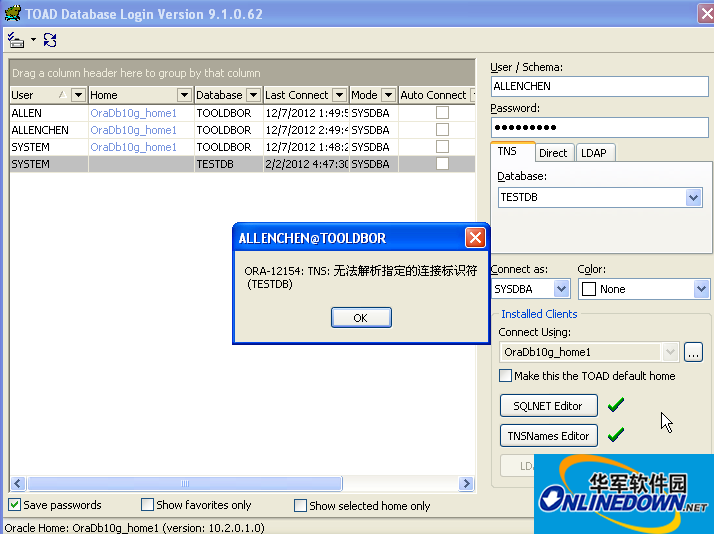Close the TOAD Database Login window
Viewport: 714px width, 534px height.
[x=707, y=13]
